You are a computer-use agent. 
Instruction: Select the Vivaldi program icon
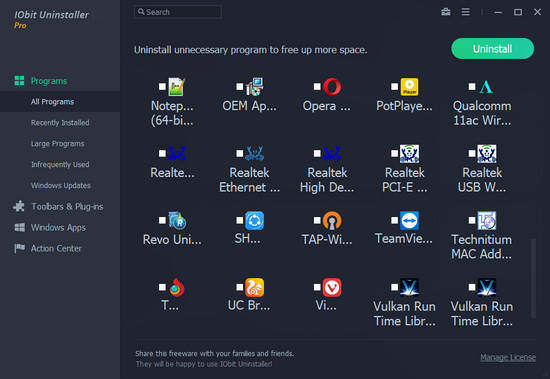click(x=332, y=287)
